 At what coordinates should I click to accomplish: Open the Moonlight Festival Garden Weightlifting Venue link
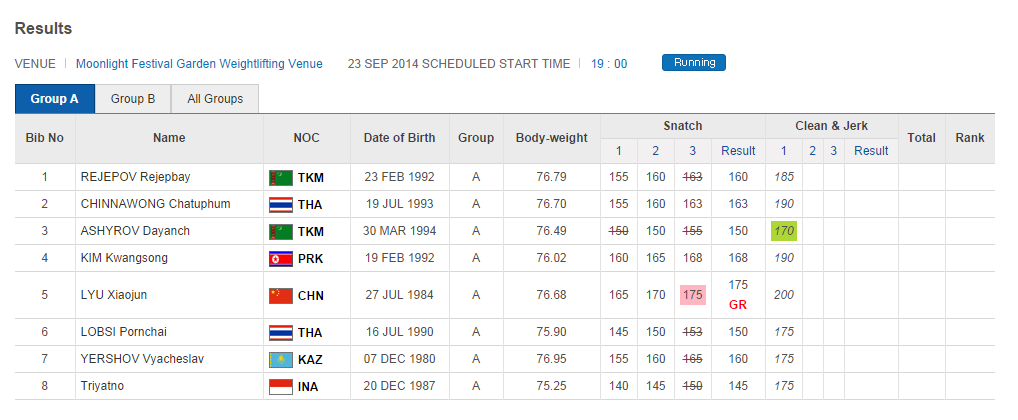pyautogui.click(x=199, y=63)
